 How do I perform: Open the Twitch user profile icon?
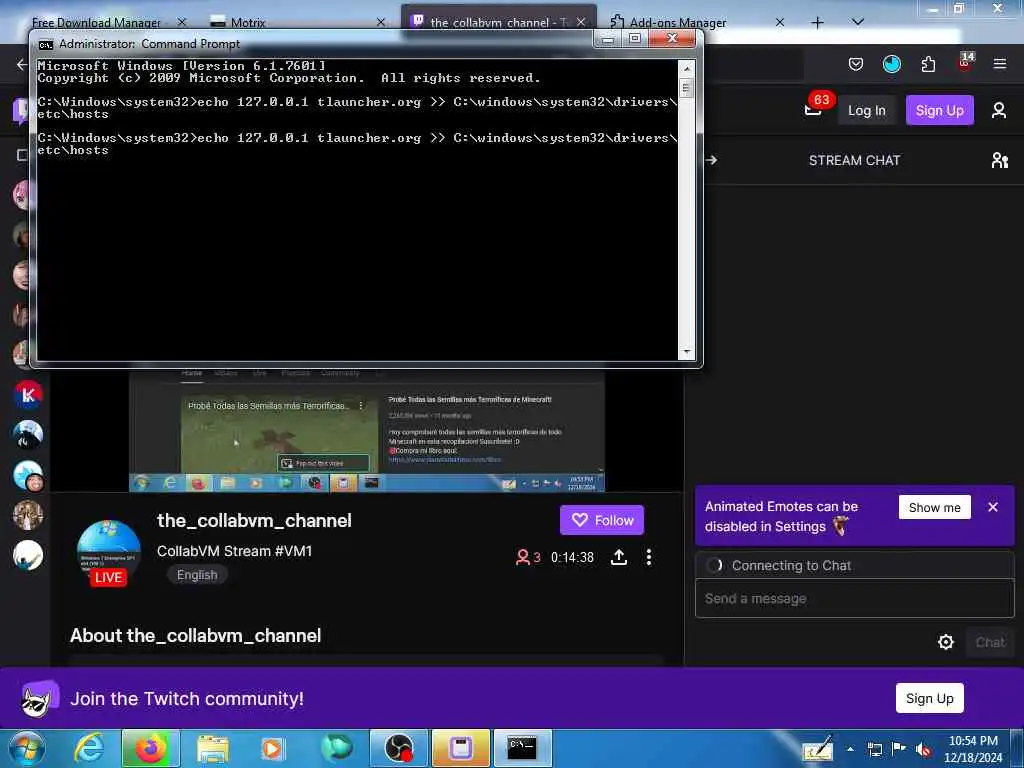999,110
